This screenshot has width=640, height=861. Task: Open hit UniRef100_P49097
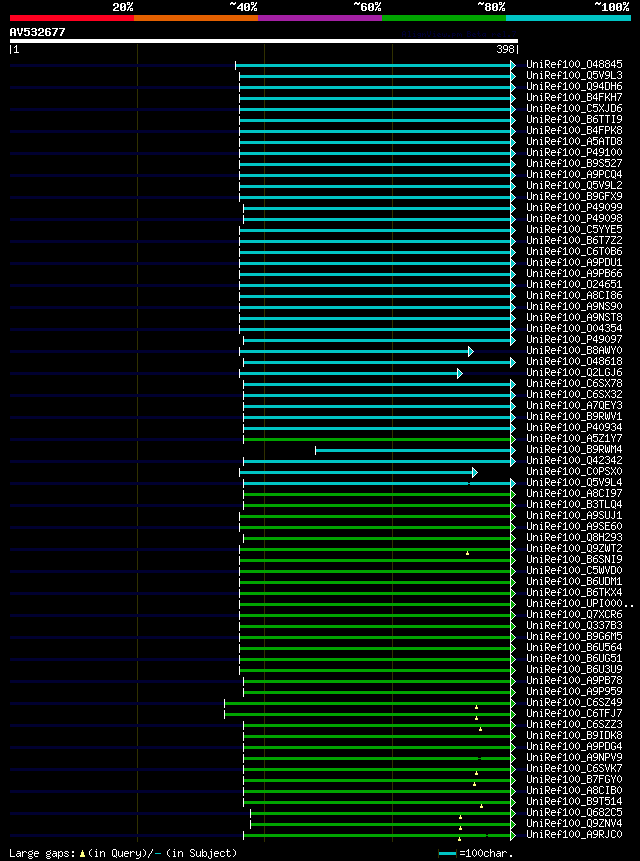click(x=574, y=339)
